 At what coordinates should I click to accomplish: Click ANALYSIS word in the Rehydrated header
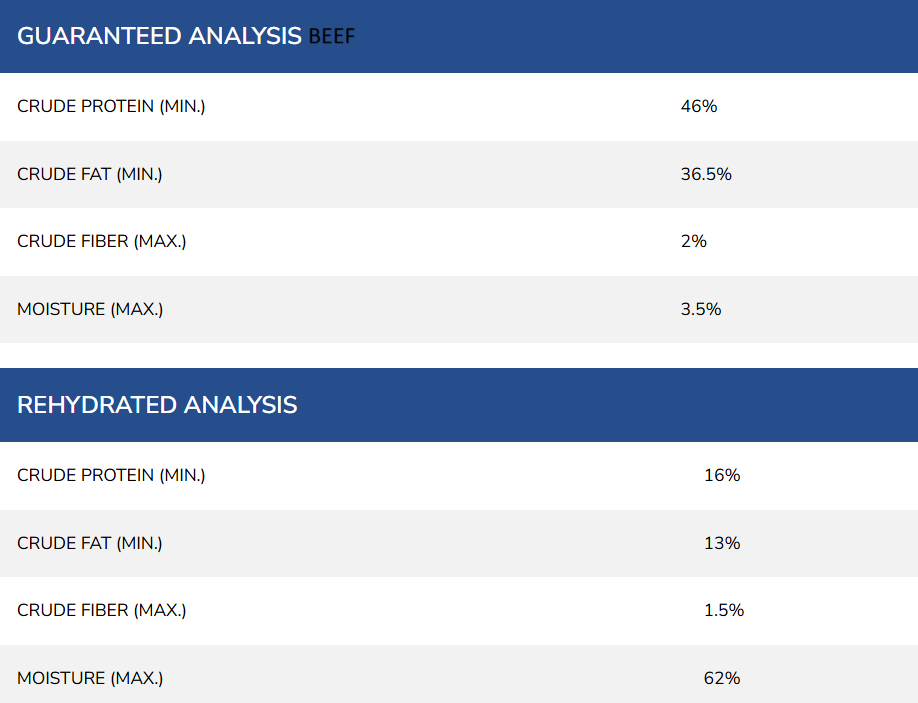240,405
